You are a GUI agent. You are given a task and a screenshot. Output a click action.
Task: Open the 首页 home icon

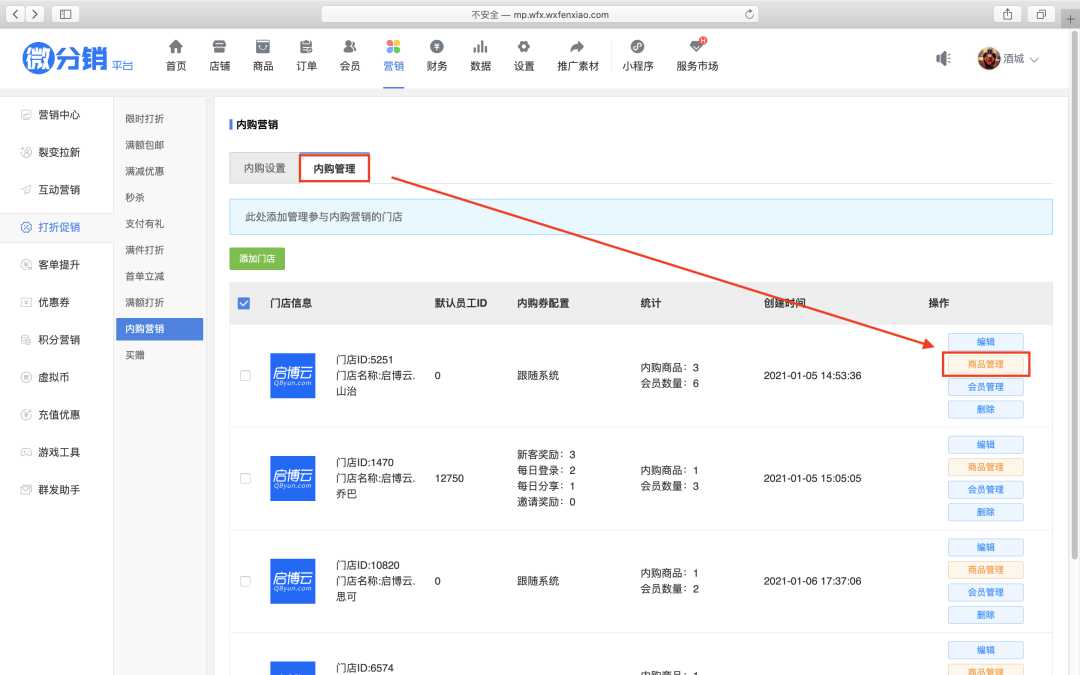[176, 48]
